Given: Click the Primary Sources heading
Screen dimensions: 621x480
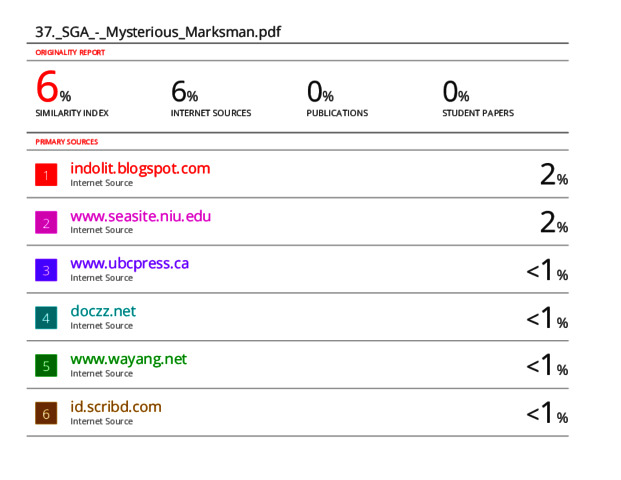Looking at the screenshot, I should [67, 142].
